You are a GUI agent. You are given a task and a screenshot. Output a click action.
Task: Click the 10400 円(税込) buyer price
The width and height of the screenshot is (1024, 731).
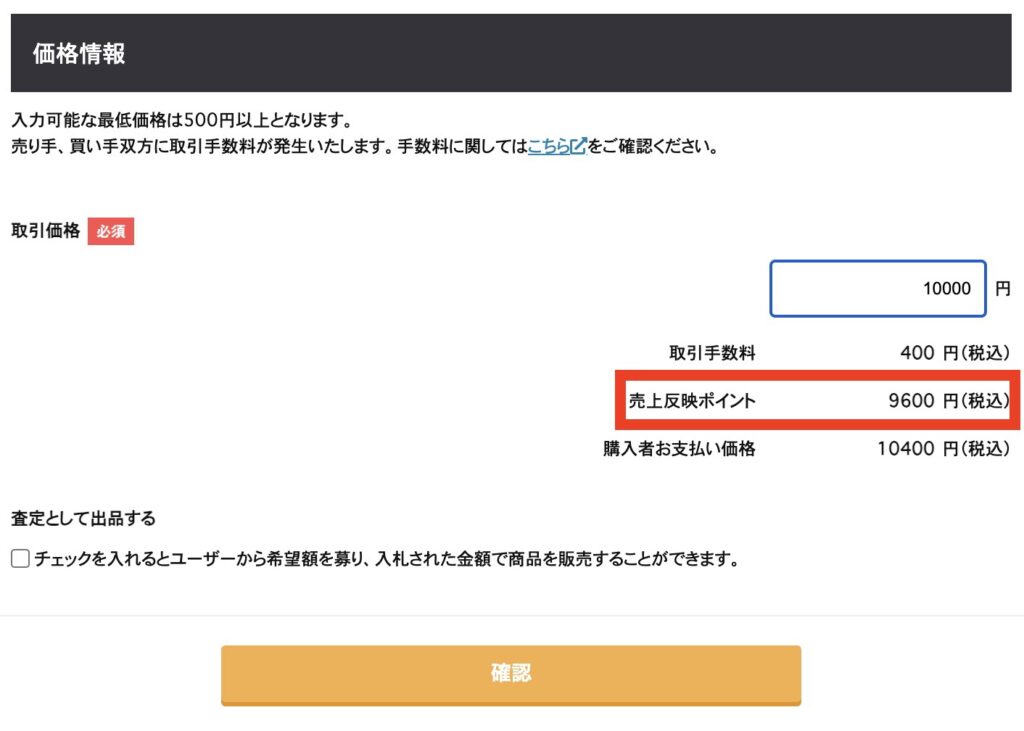pos(943,448)
